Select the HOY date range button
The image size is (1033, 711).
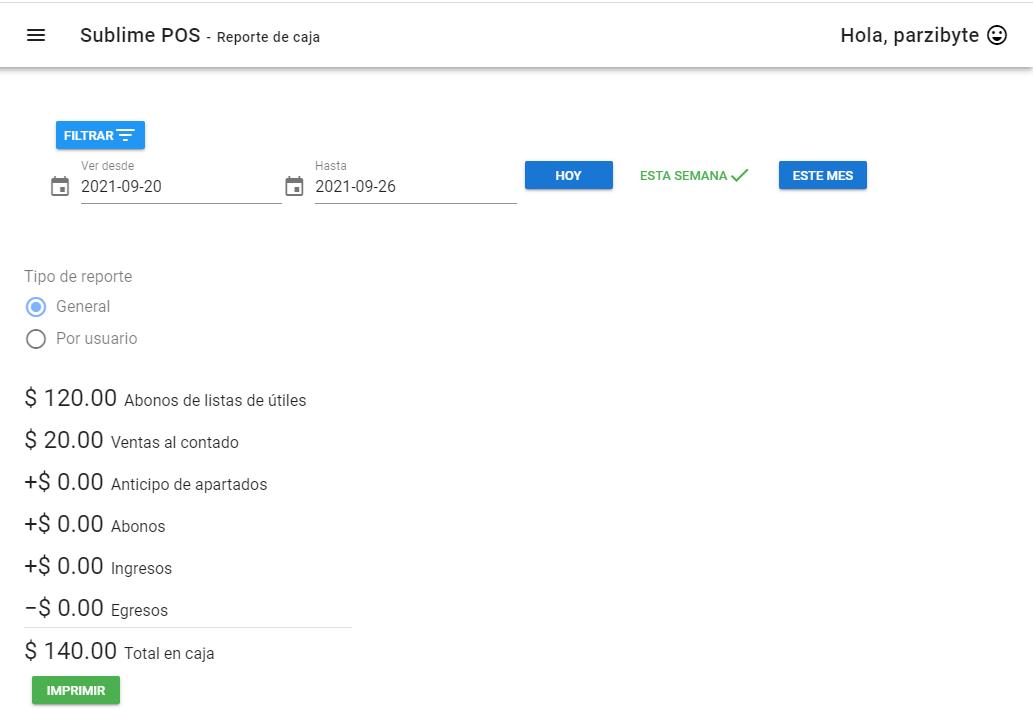pos(569,175)
